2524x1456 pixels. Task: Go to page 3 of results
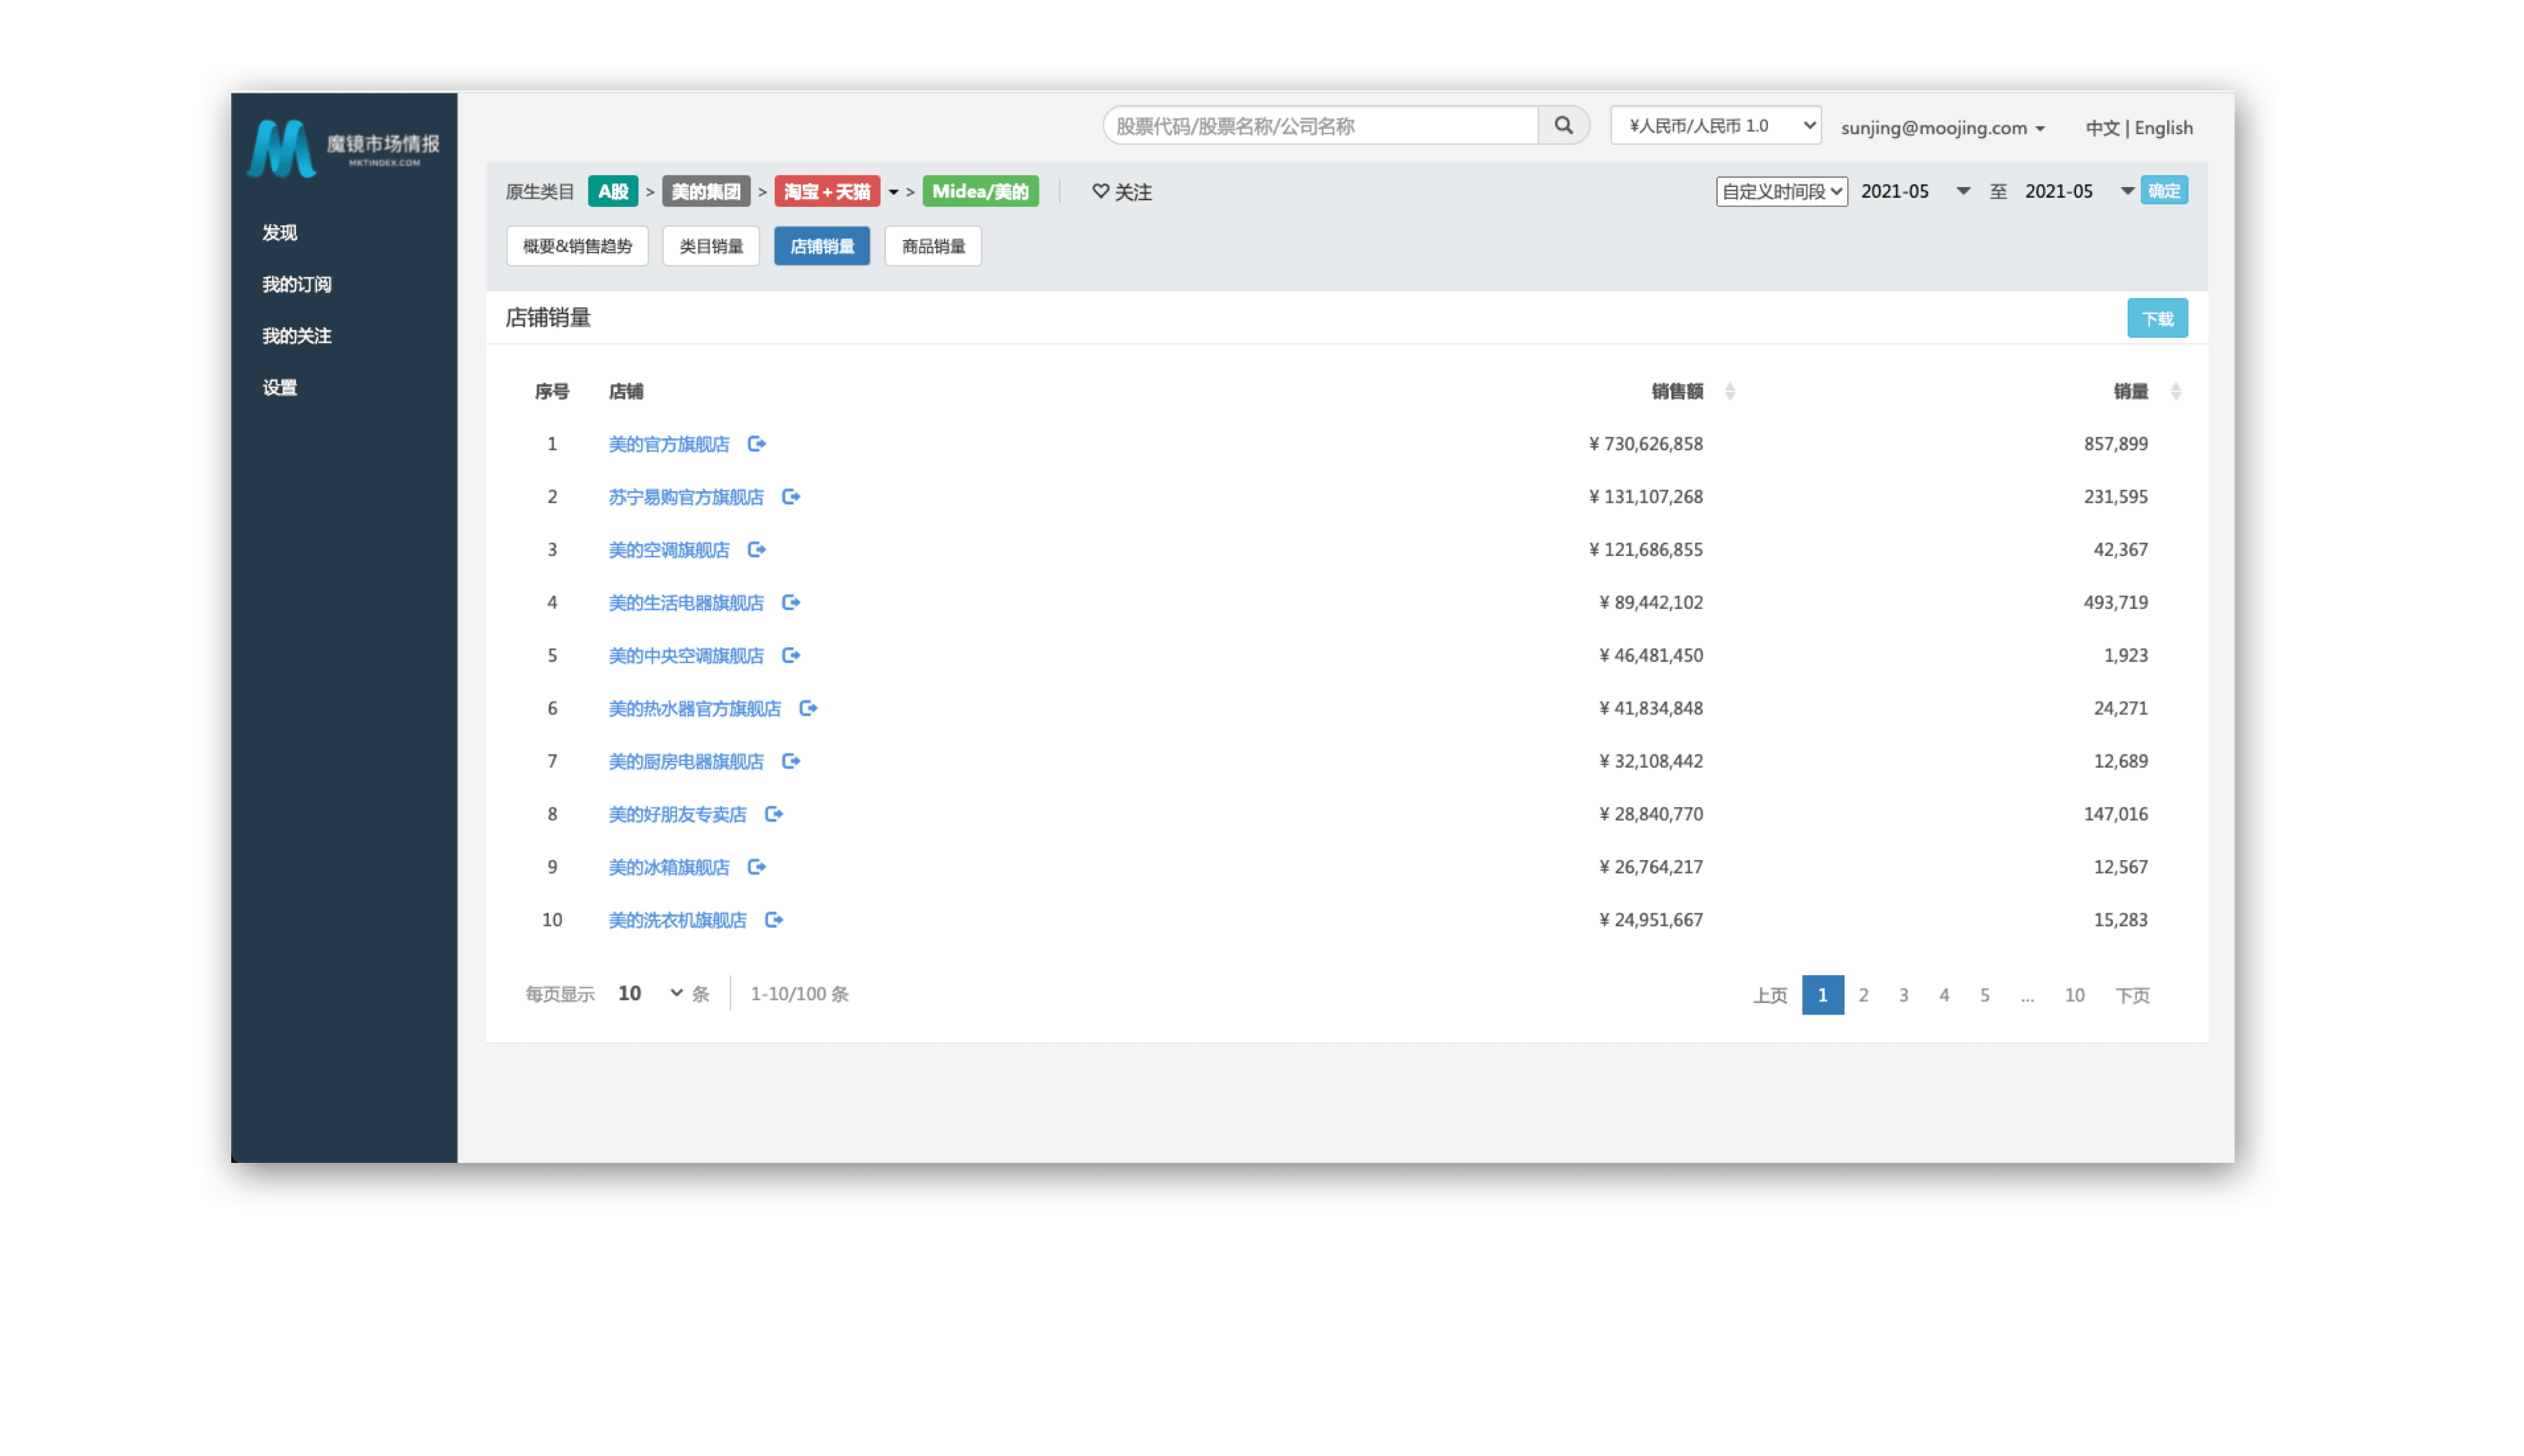[x=1903, y=995]
